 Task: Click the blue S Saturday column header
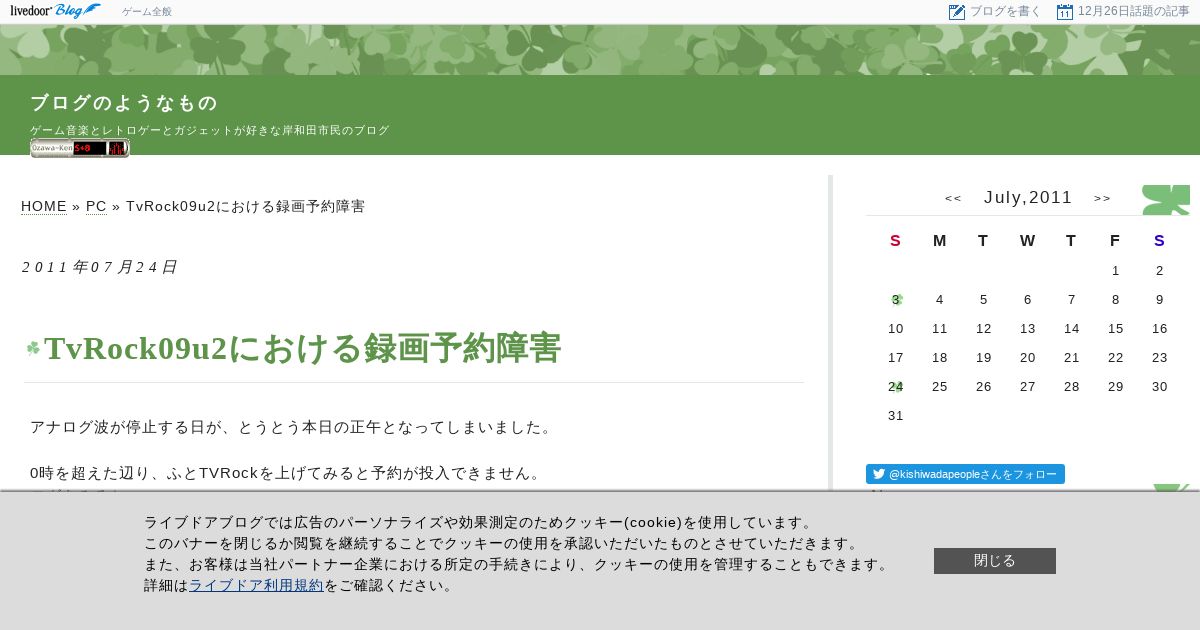point(1160,240)
